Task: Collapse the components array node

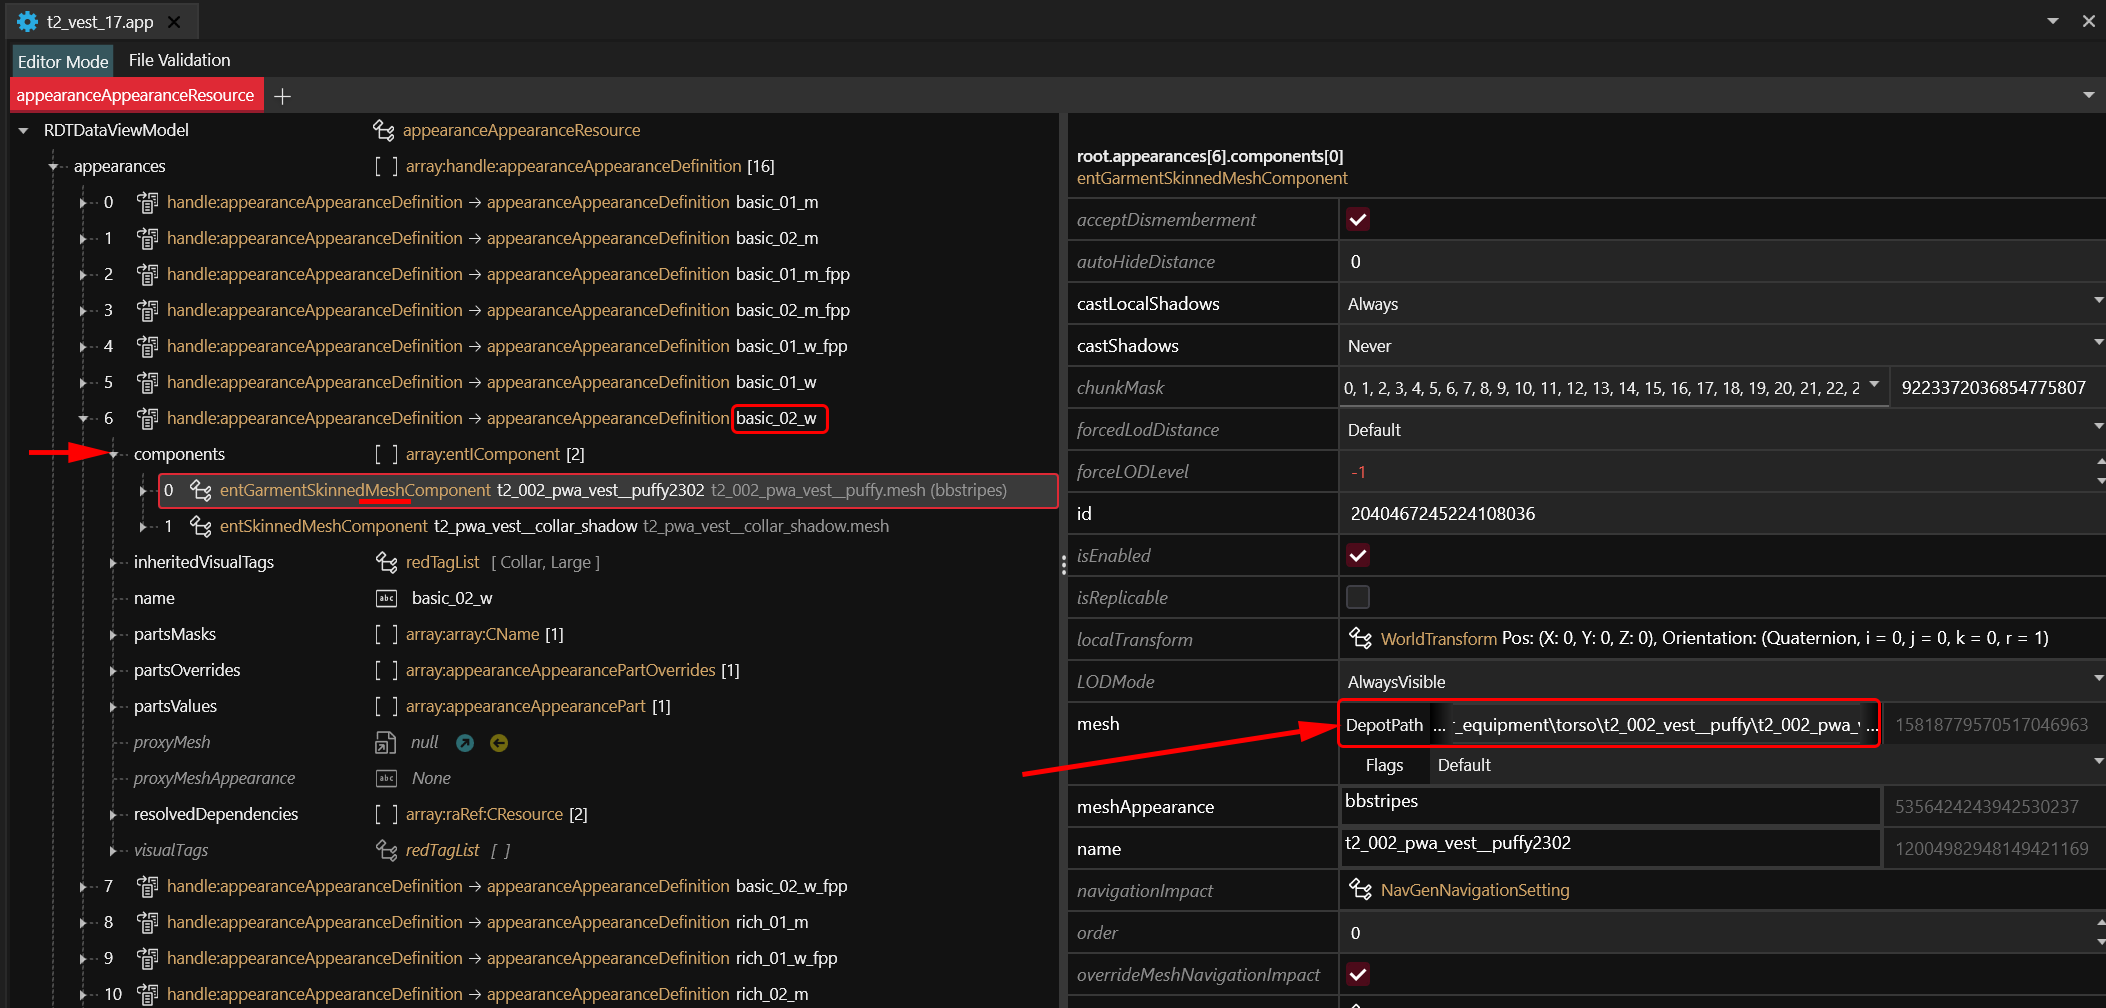Action: pos(114,454)
